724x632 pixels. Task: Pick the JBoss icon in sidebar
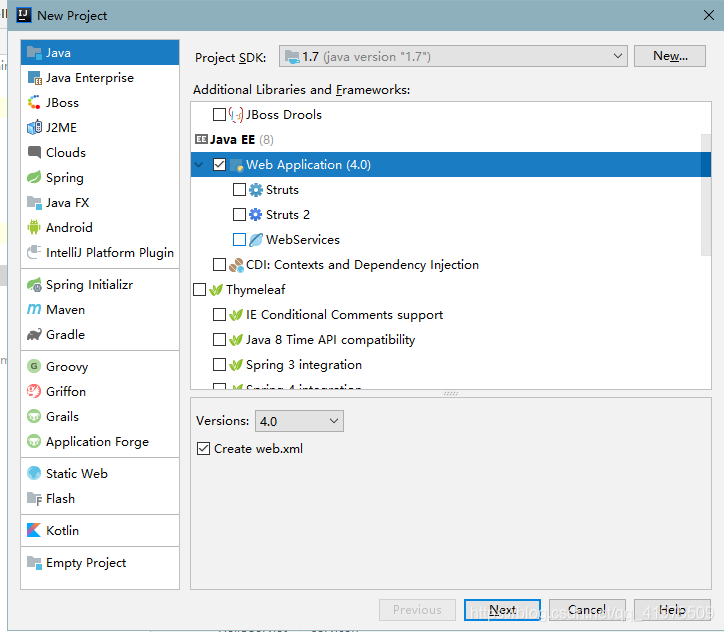34,102
